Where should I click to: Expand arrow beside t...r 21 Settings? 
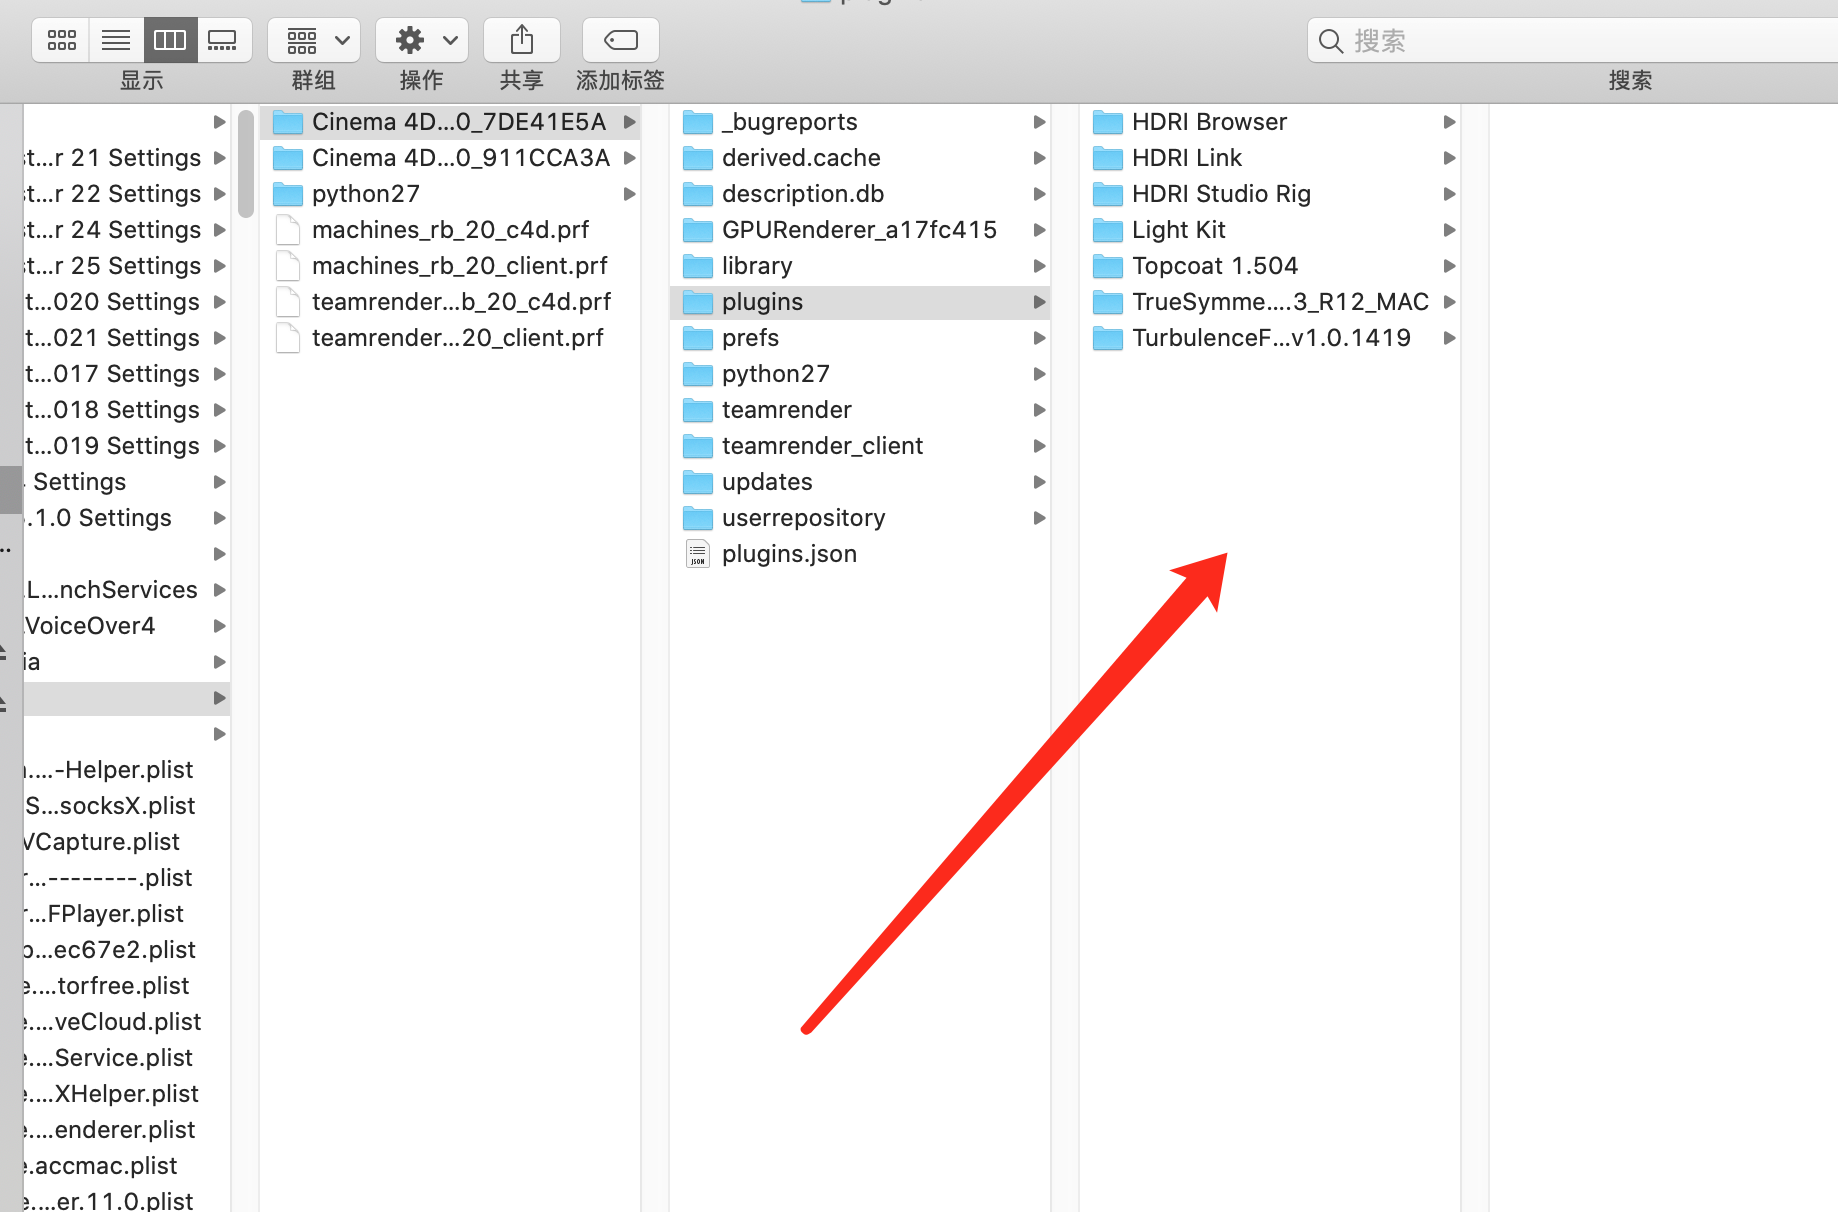click(x=219, y=158)
